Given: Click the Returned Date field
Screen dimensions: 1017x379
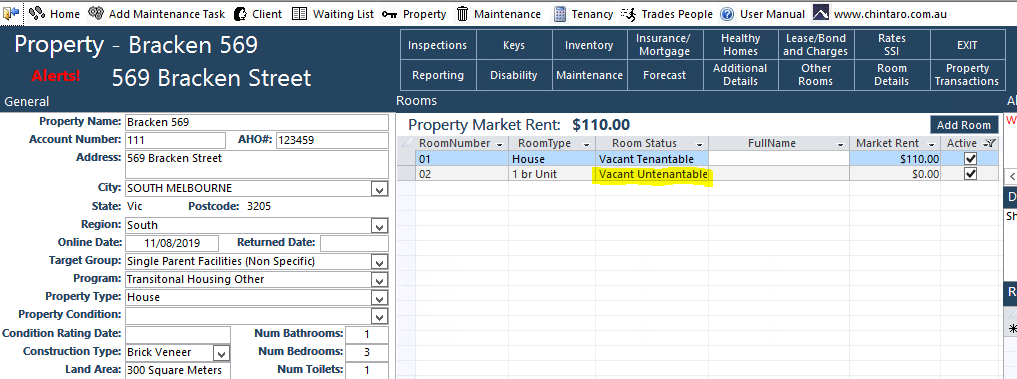Looking at the screenshot, I should pyautogui.click(x=354, y=243).
